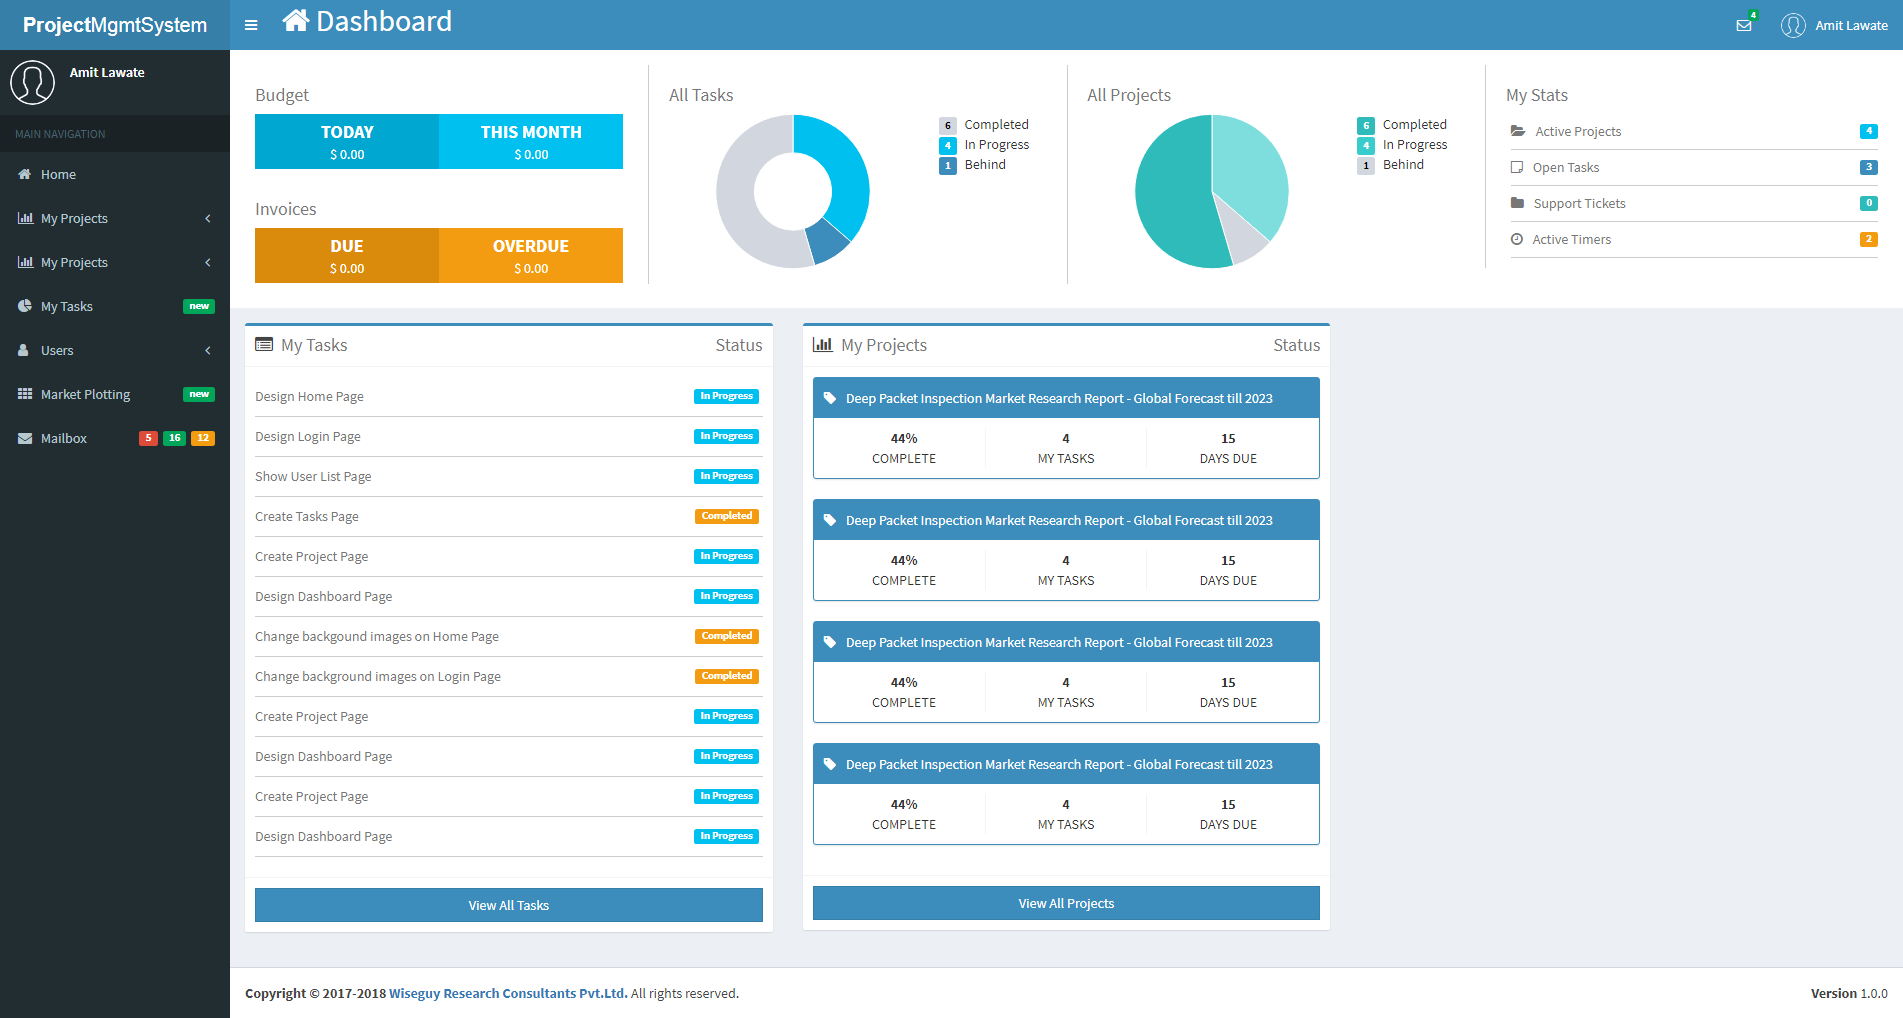Click the person icon beside Users

click(x=24, y=350)
